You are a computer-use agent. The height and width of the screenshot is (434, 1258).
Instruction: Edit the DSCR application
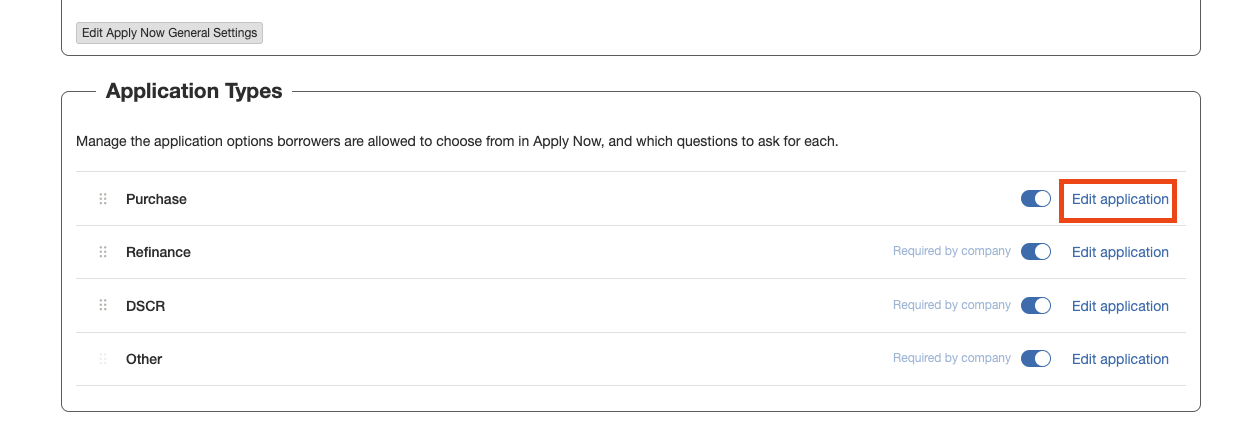pyautogui.click(x=1120, y=306)
